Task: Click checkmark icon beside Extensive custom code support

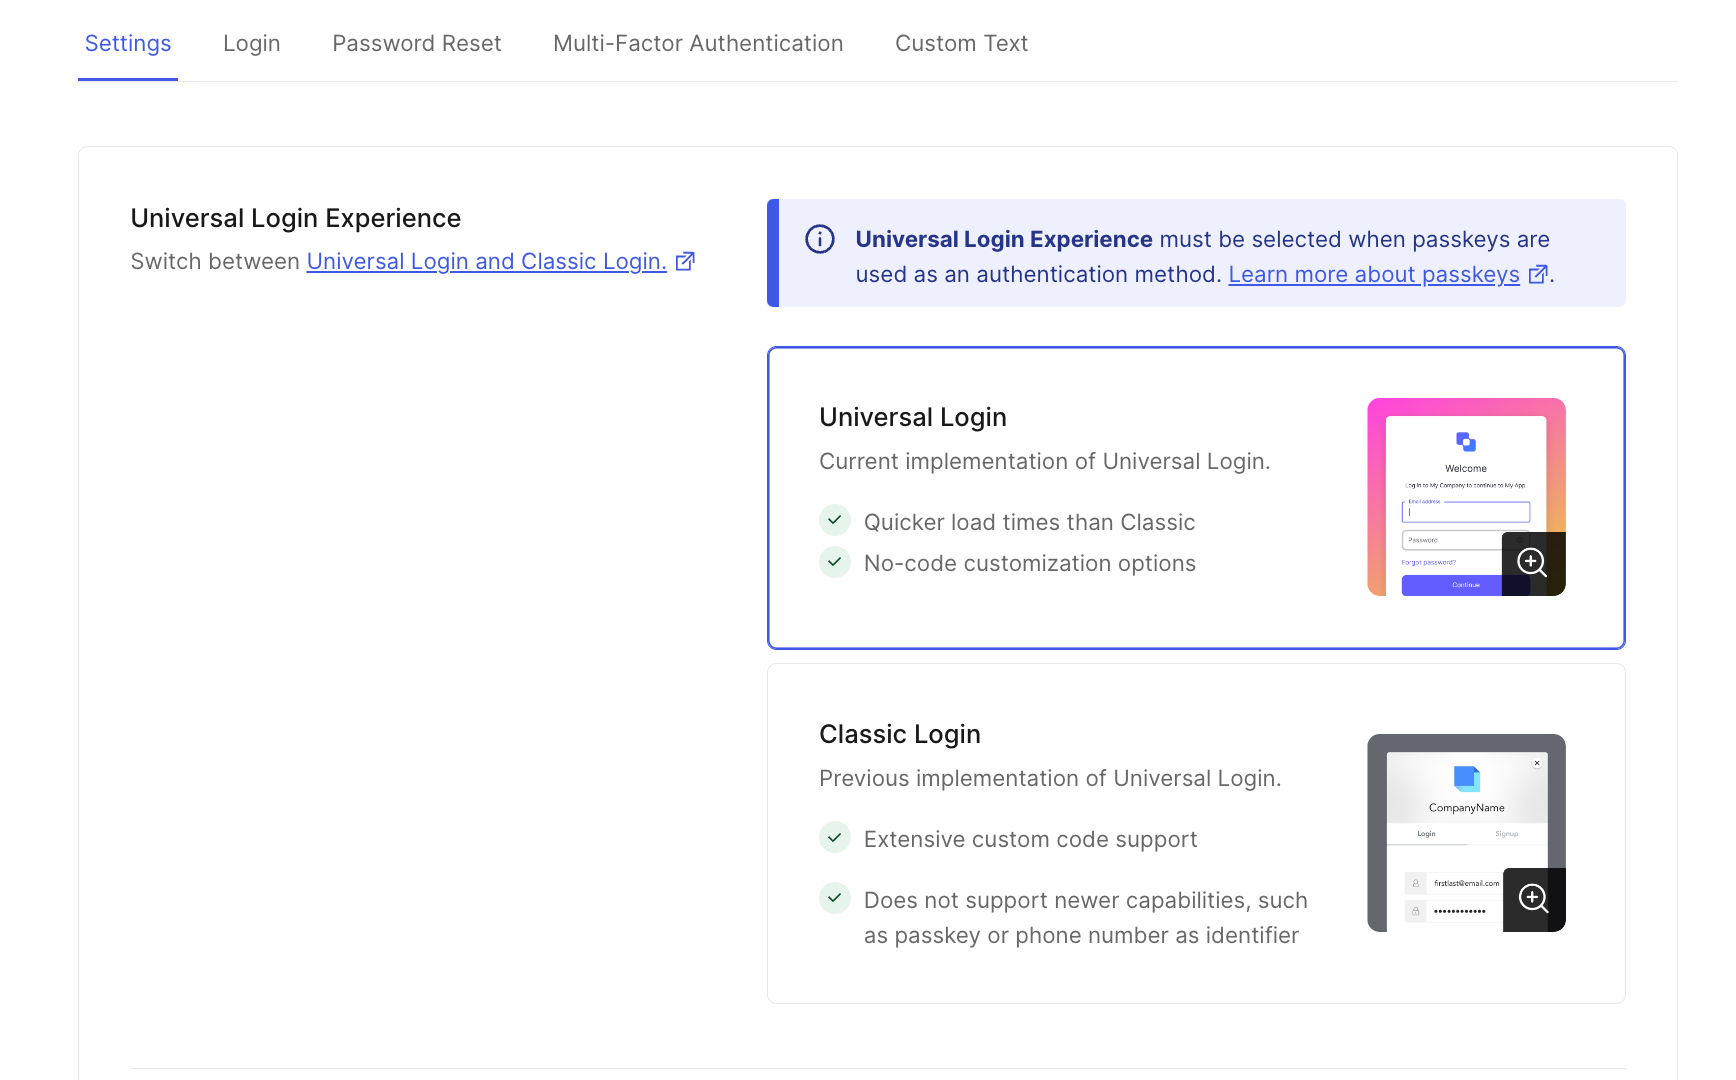Action: click(835, 838)
